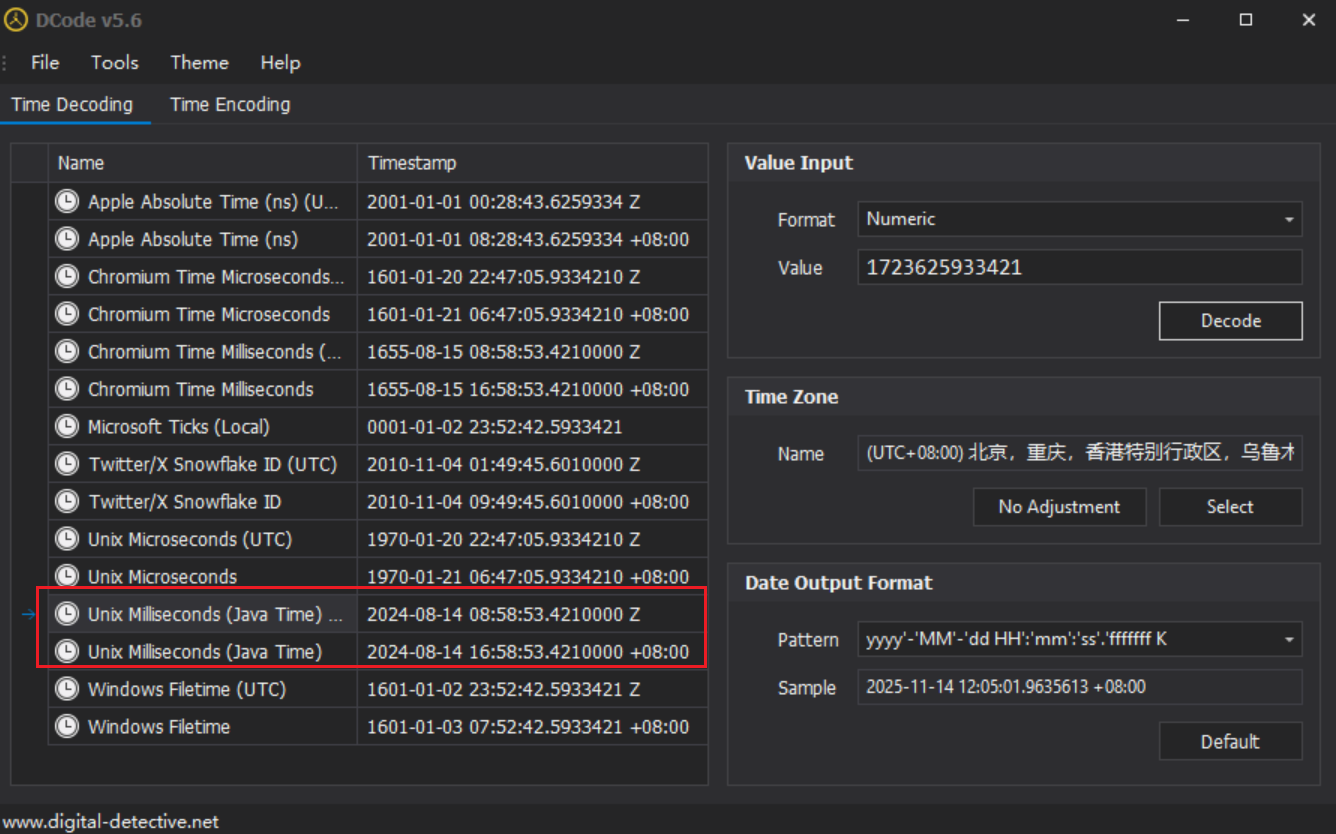Click the Select time zone button
The image size is (1336, 834).
pyautogui.click(x=1230, y=507)
